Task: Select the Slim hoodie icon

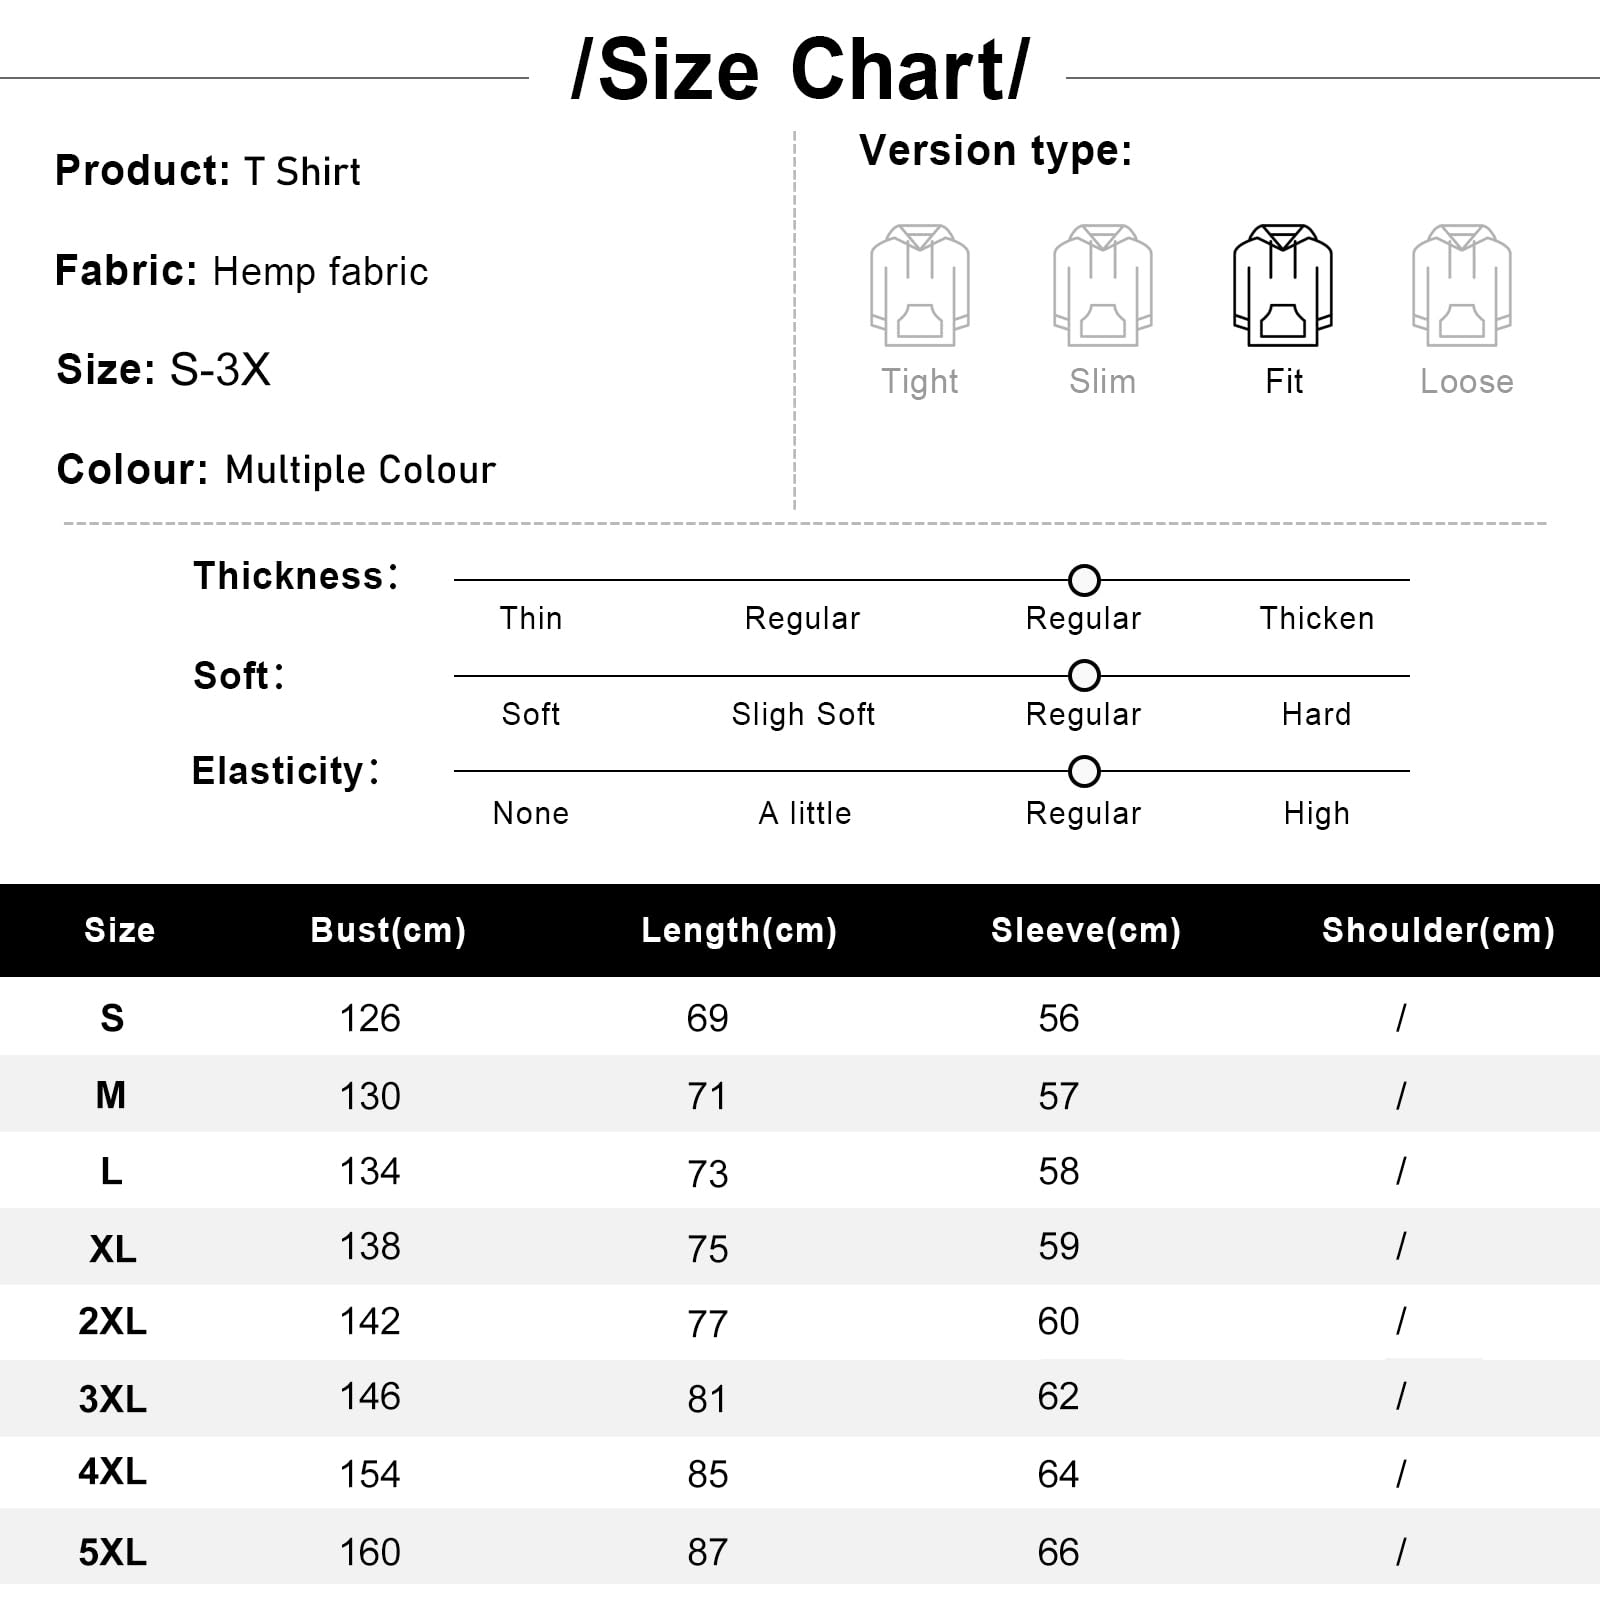Action: (1102, 286)
